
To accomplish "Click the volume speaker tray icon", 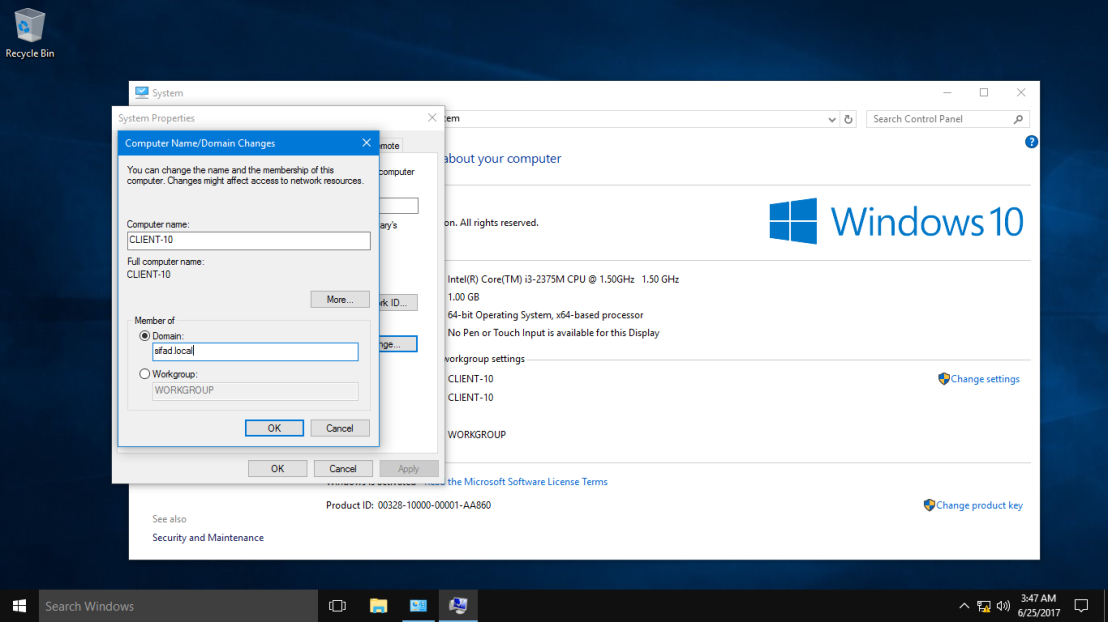I will pos(1003,606).
